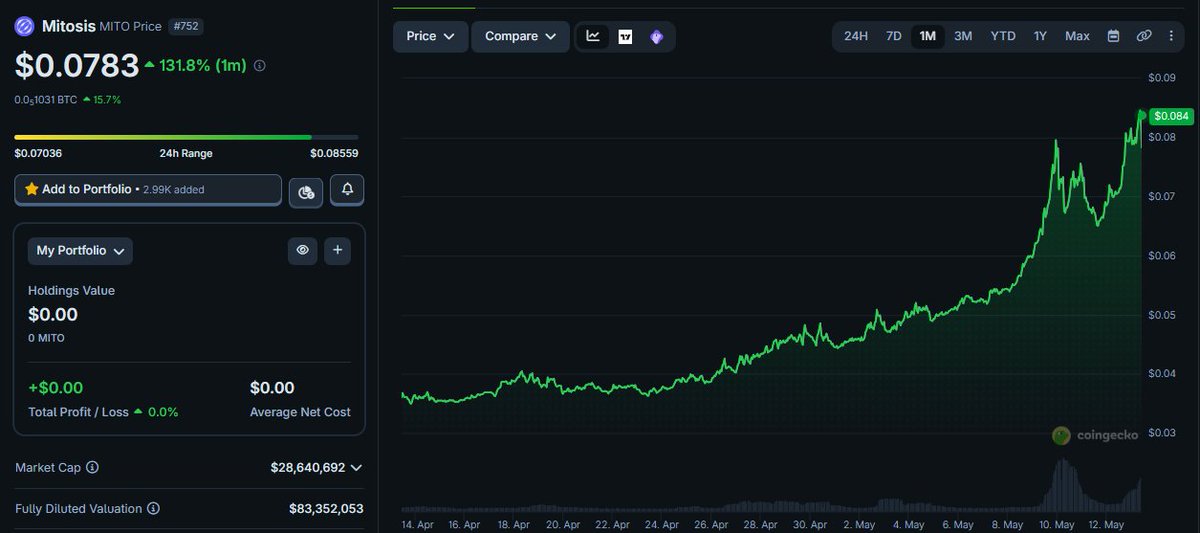Click the chart share link icon

pyautogui.click(x=1144, y=36)
